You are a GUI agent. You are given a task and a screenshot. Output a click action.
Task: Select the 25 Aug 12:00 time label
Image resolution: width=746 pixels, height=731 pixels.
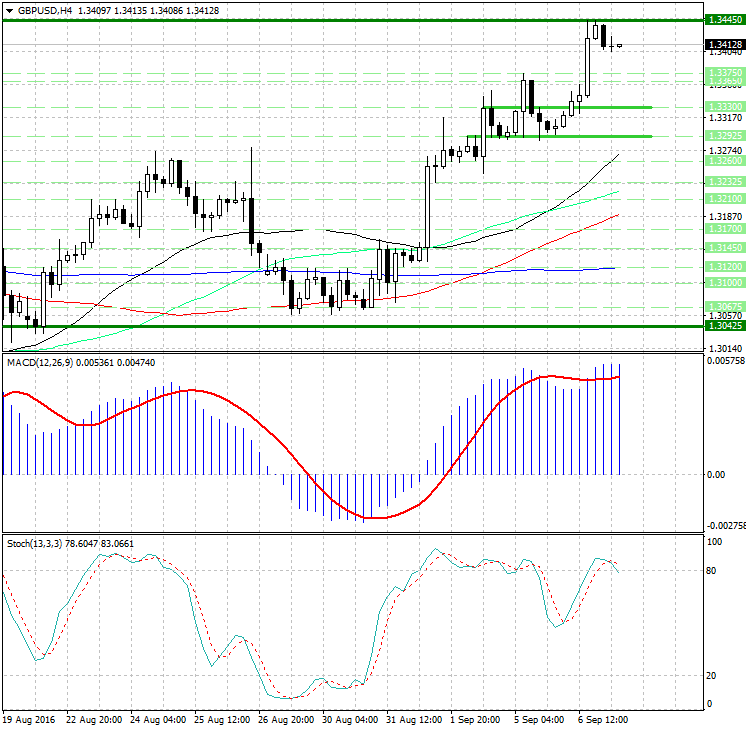(x=221, y=719)
